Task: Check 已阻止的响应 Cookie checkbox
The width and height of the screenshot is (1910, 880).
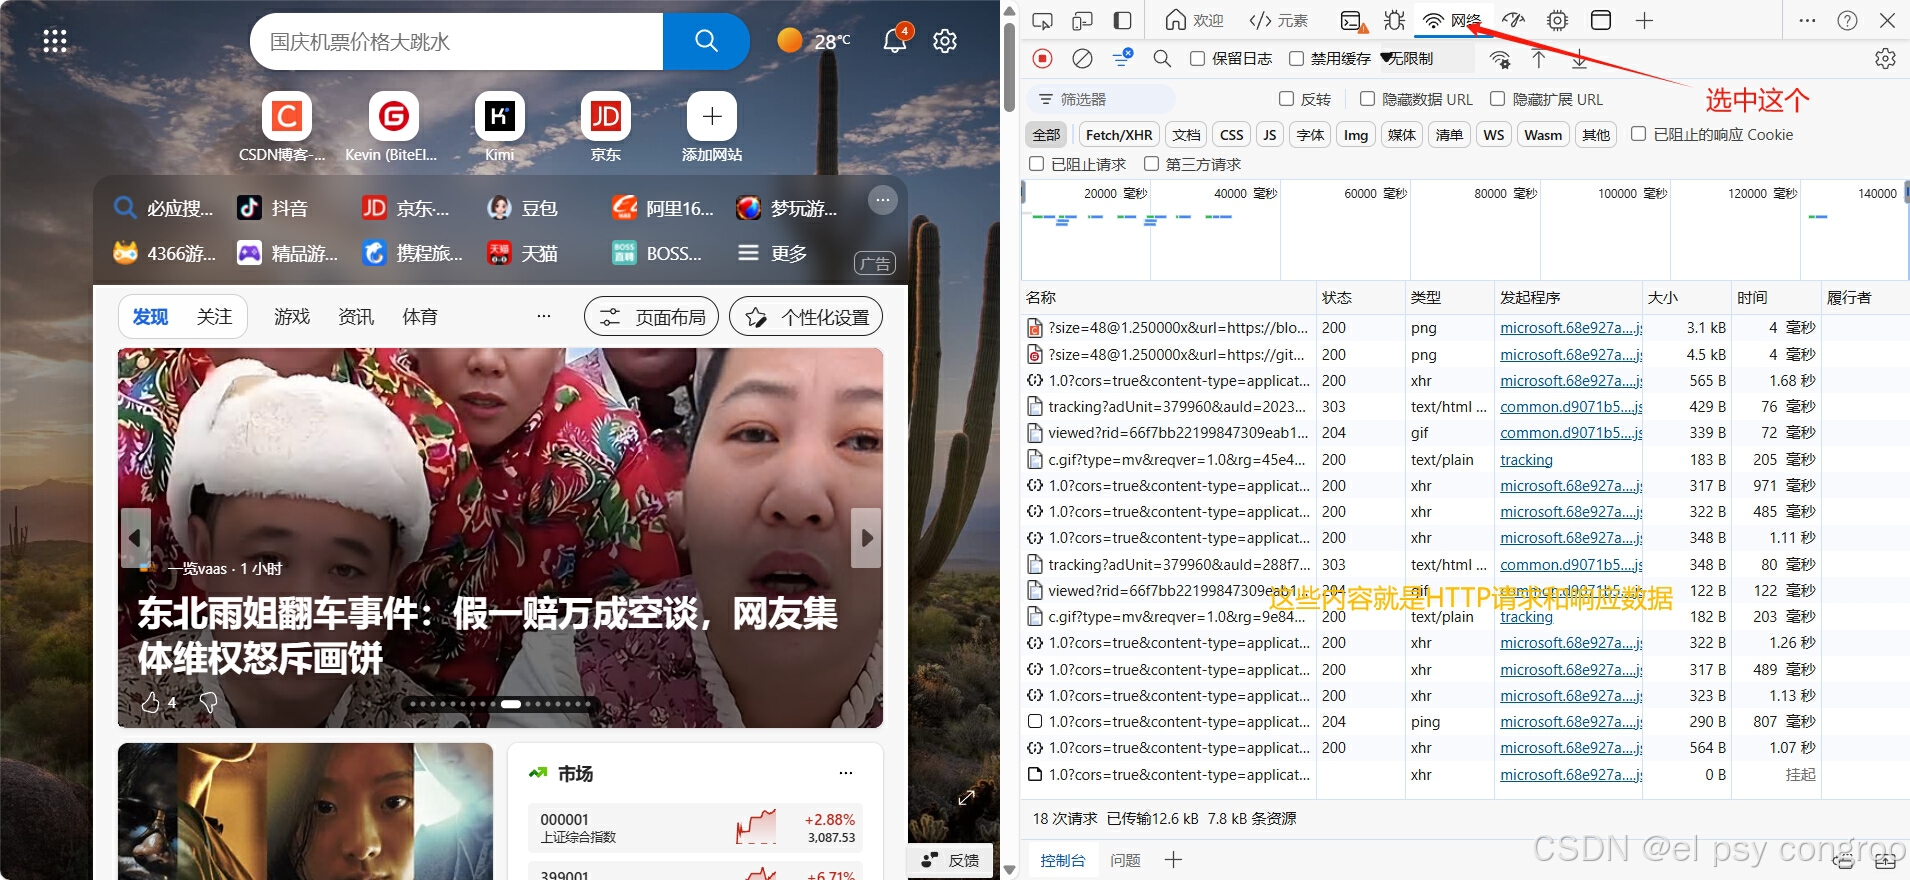Action: click(1638, 133)
